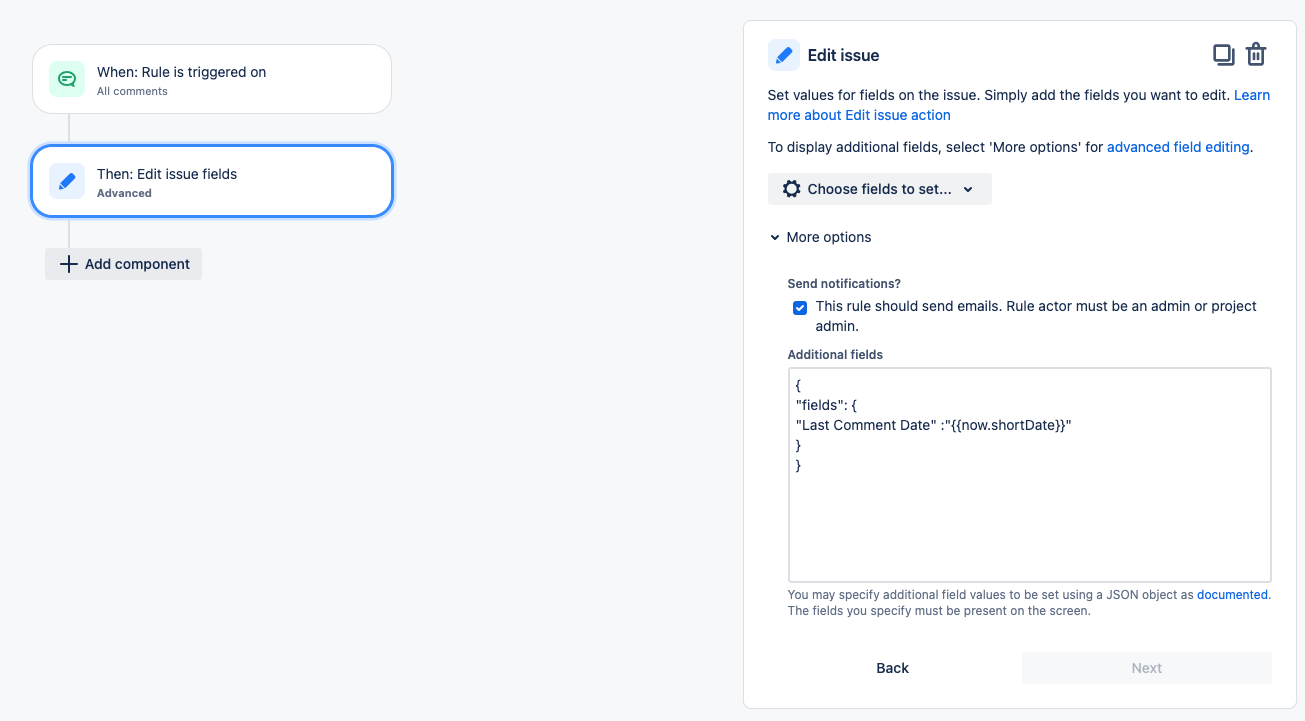Click the Add component button
This screenshot has width=1305, height=721.
[x=124, y=264]
